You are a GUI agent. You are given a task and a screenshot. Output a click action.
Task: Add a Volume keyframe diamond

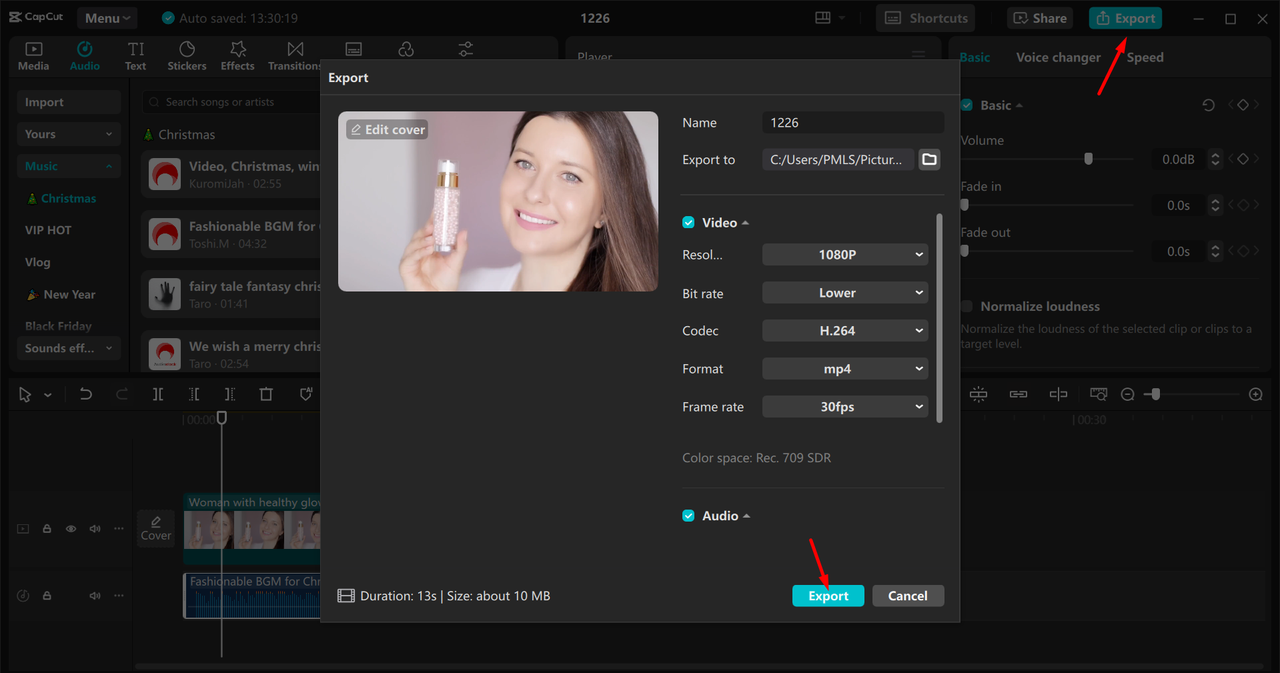[1243, 159]
